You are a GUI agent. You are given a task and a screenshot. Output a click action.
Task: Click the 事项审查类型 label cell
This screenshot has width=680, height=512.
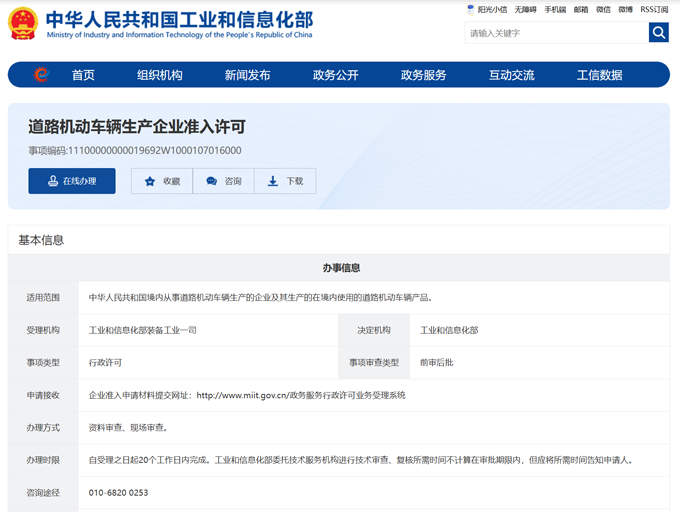pyautogui.click(x=374, y=362)
